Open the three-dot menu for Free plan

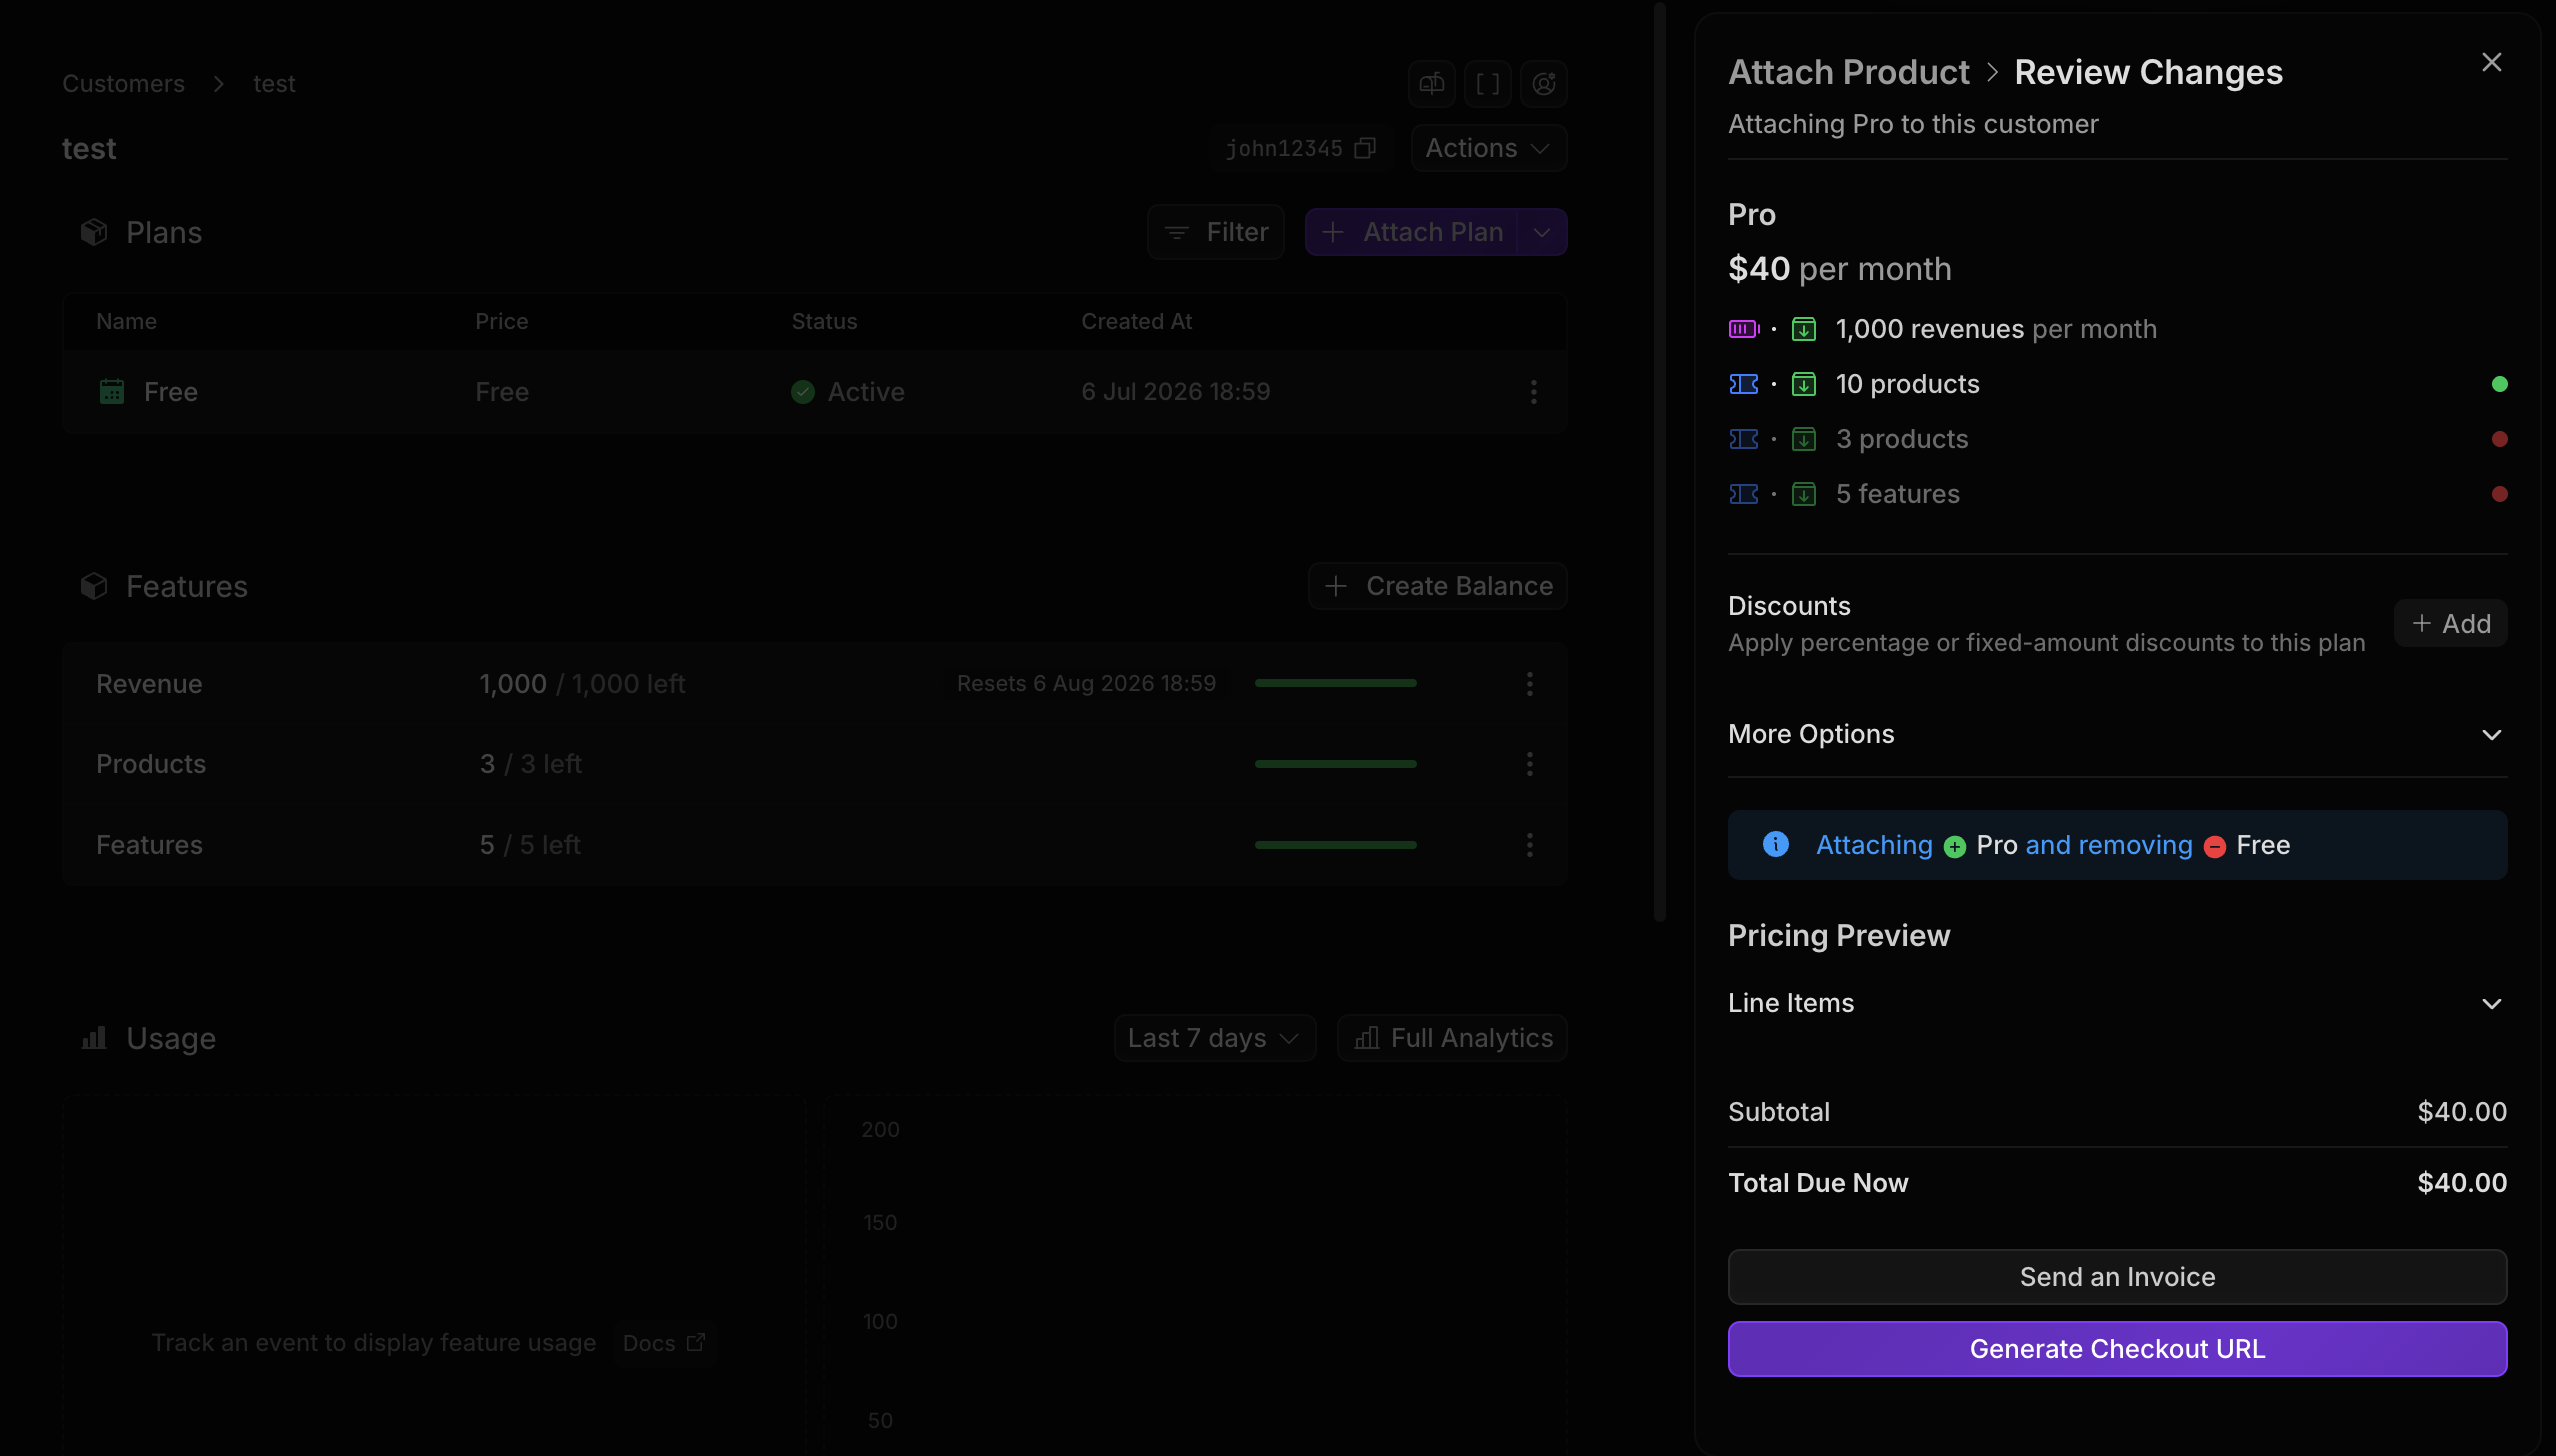[1533, 392]
